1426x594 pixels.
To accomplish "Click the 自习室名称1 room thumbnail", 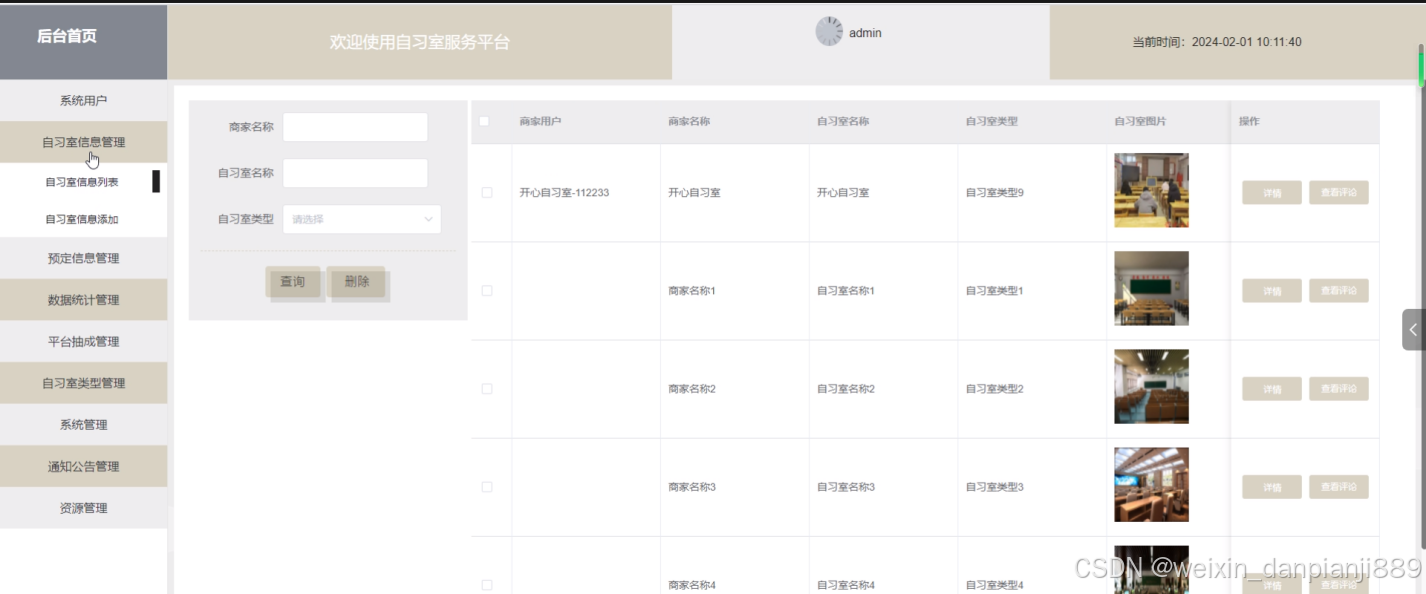I will 1151,288.
